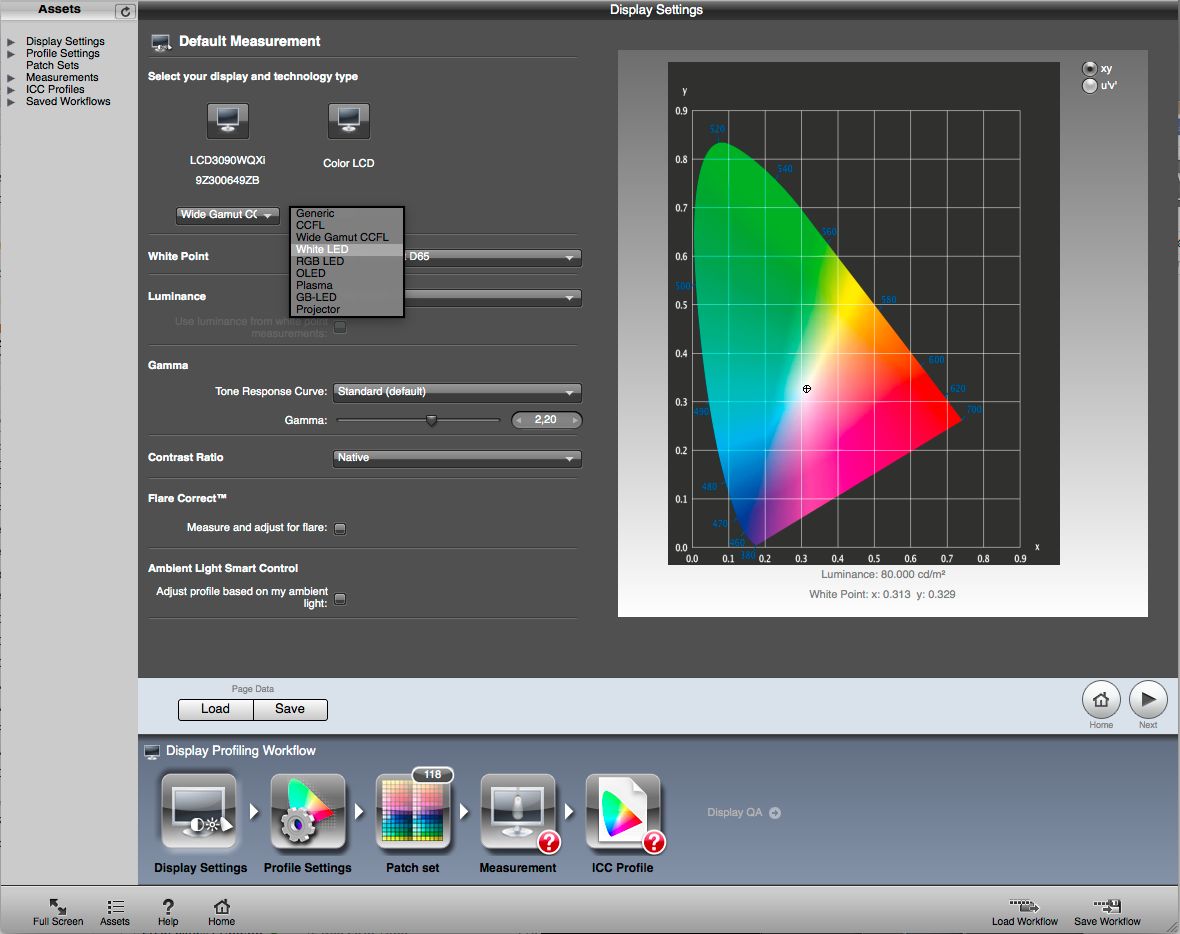
Task: Select White LED from the technology list
Action: (320, 248)
